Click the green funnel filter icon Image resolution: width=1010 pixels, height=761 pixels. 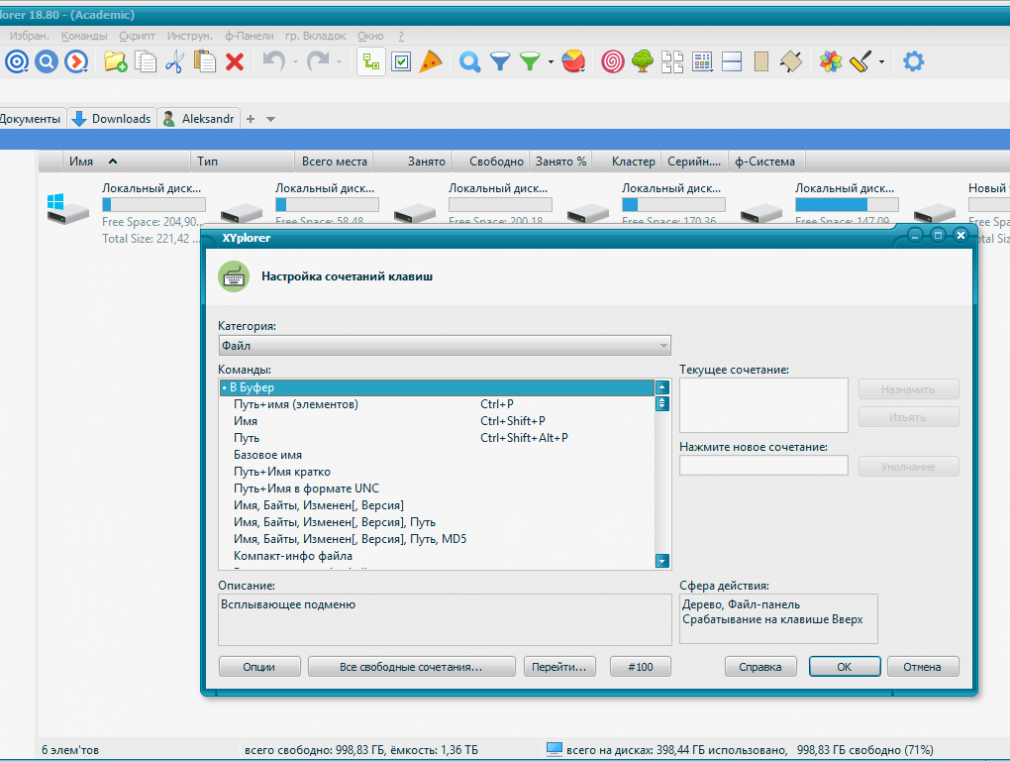[529, 62]
